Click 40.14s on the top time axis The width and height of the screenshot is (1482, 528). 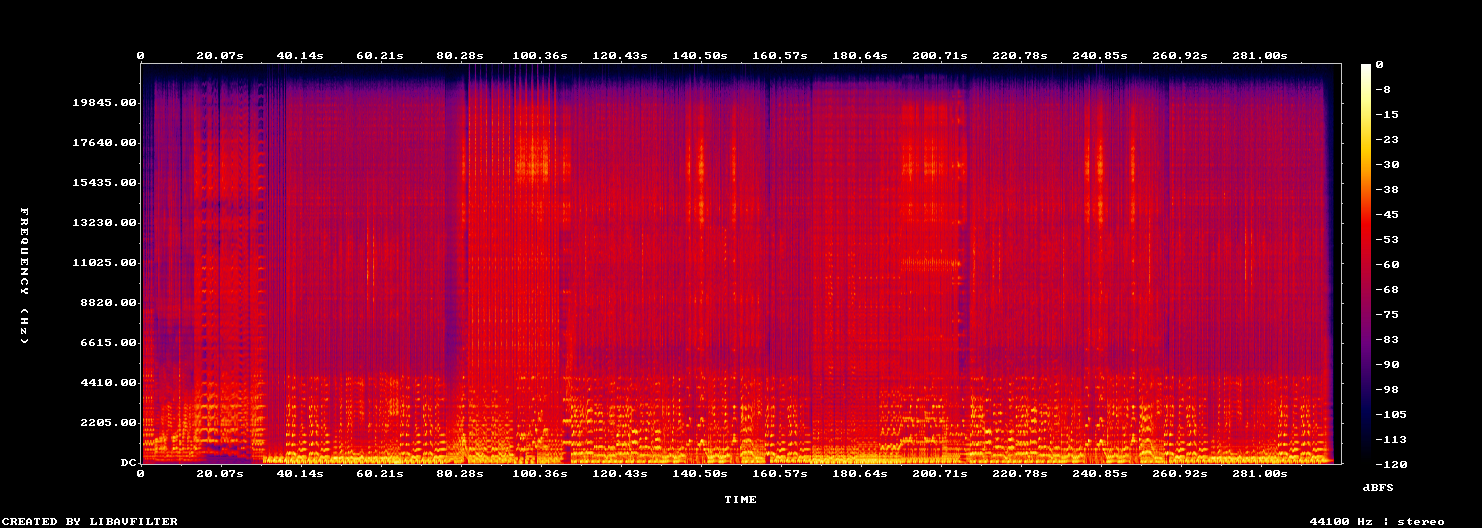(300, 55)
